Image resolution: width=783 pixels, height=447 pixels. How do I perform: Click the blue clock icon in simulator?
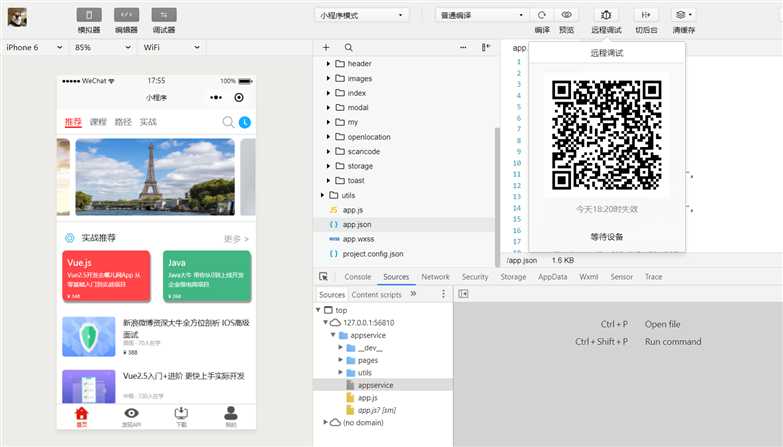click(x=245, y=122)
